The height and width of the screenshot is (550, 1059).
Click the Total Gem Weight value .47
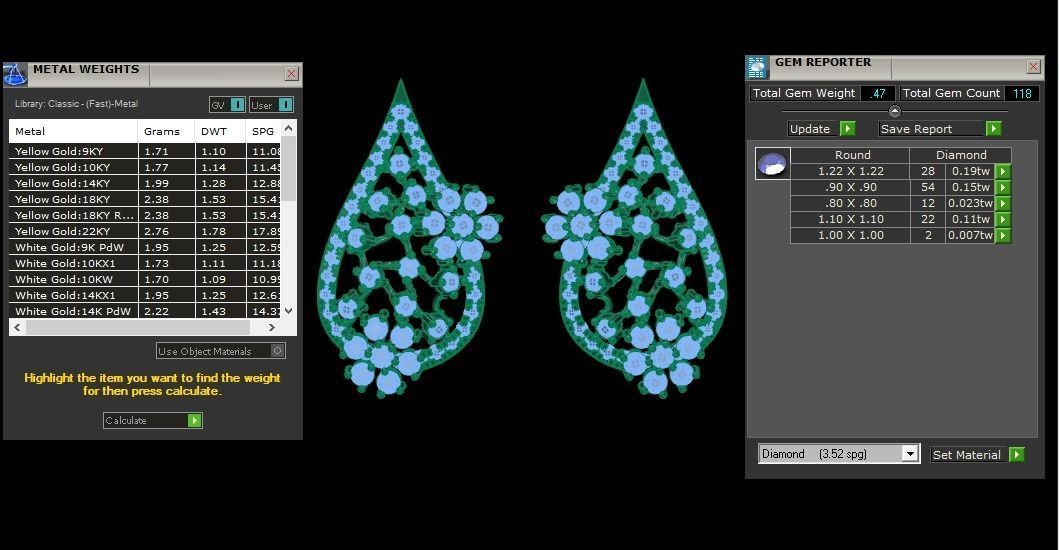coord(878,93)
